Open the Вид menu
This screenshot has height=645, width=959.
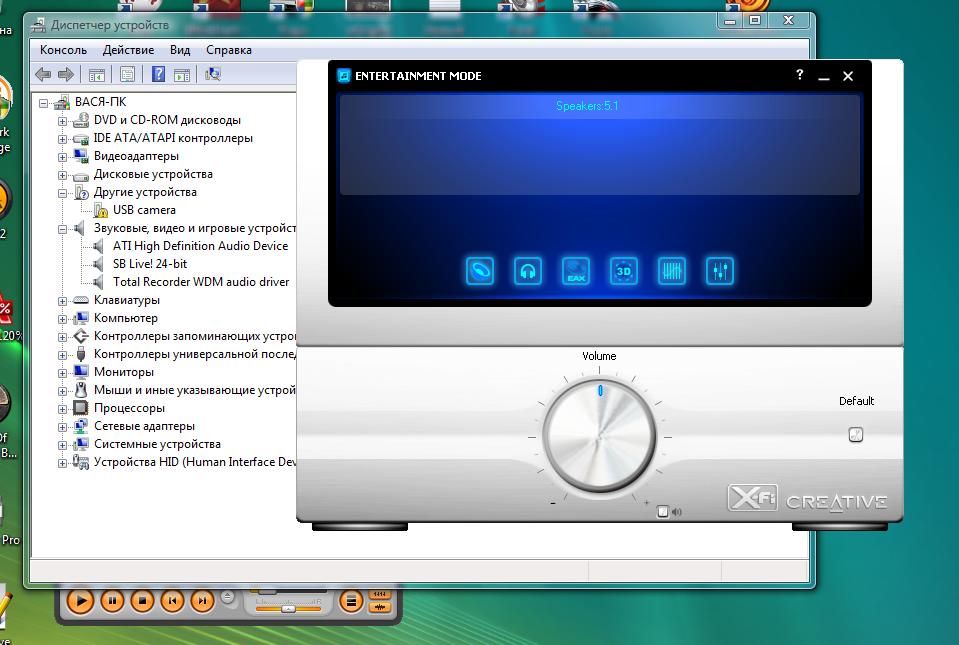pos(180,50)
